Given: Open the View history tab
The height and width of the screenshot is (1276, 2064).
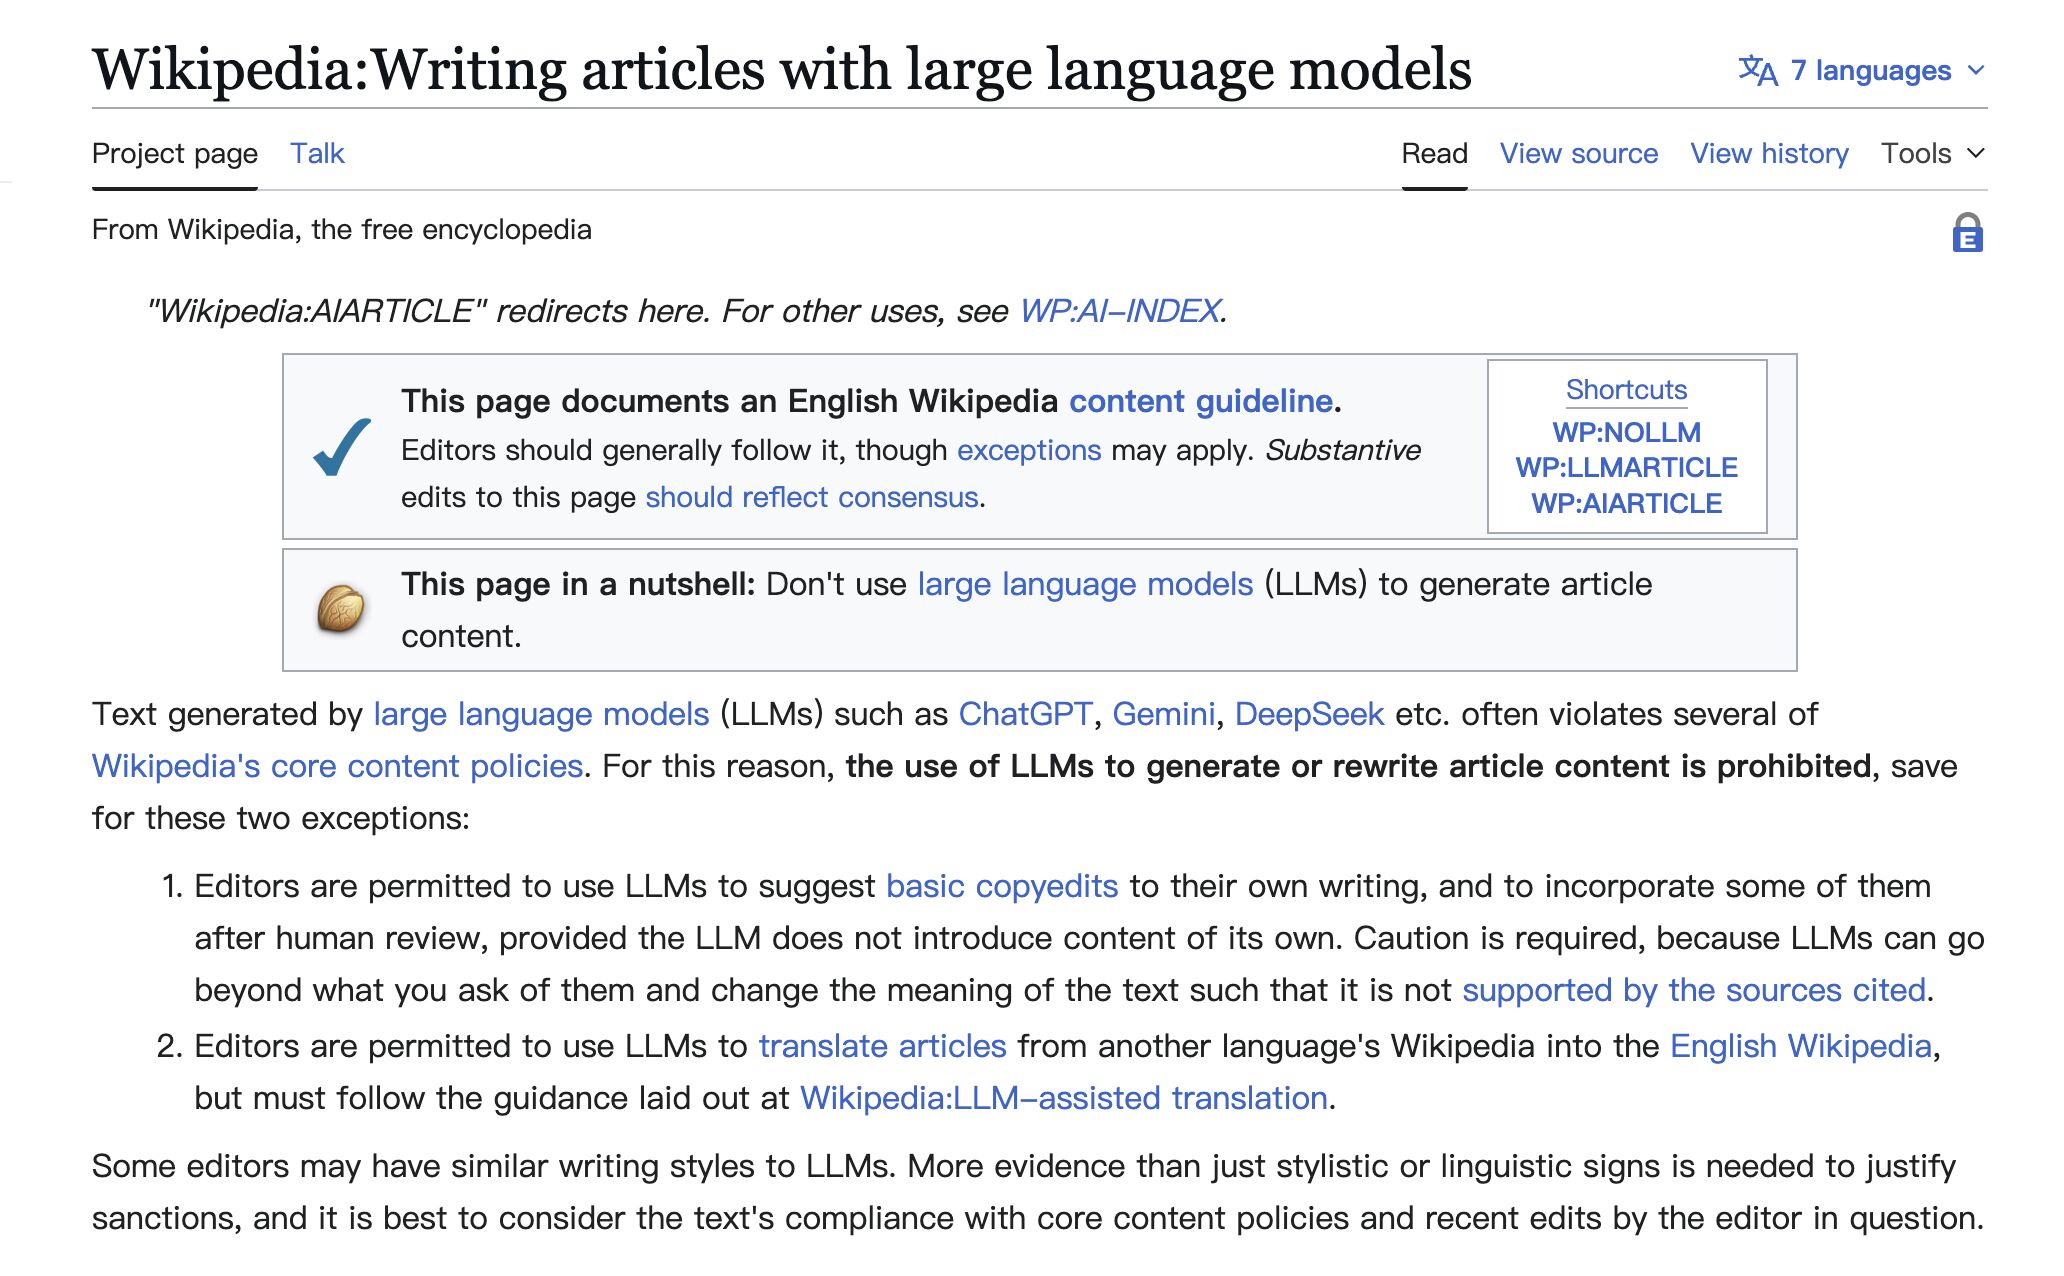Looking at the screenshot, I should click(x=1768, y=153).
